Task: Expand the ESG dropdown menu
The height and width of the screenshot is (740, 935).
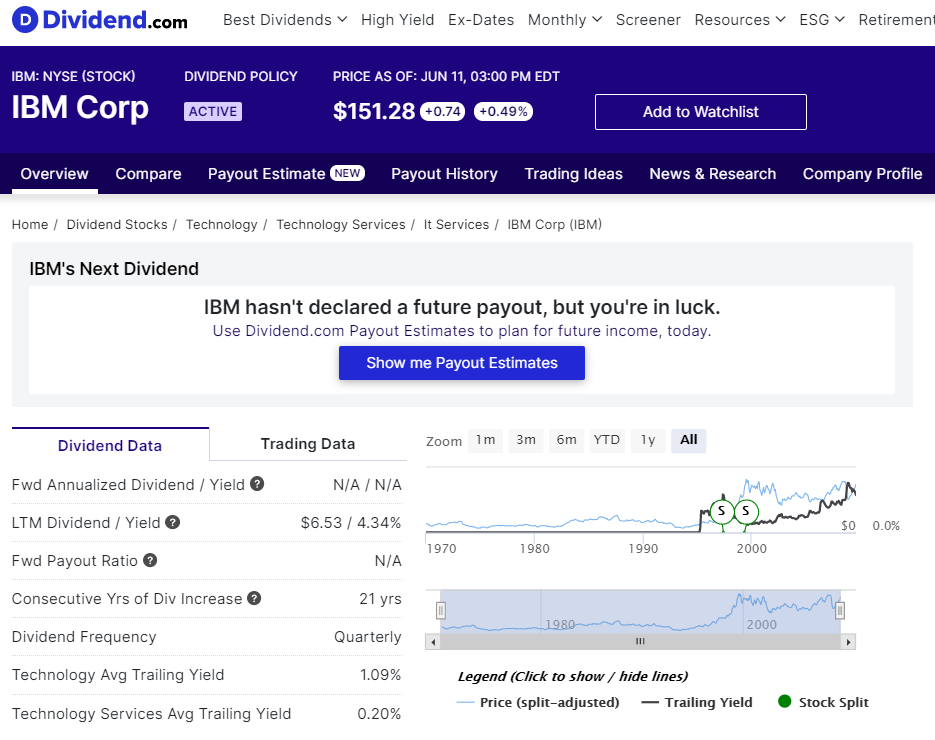Action: [x=822, y=20]
